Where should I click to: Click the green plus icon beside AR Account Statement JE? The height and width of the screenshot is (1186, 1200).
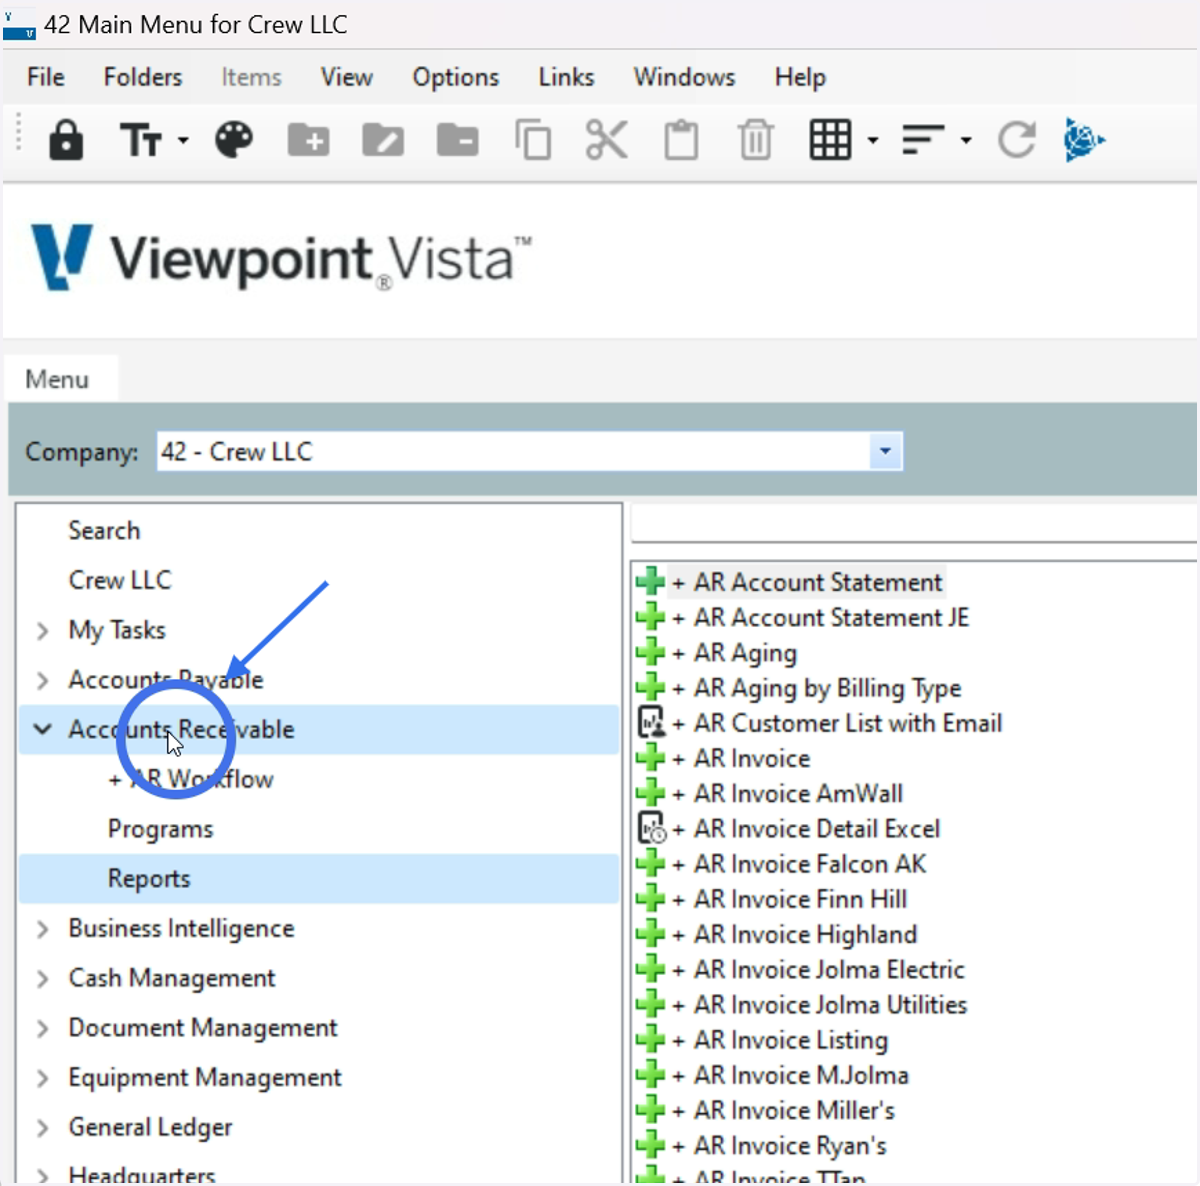point(650,617)
